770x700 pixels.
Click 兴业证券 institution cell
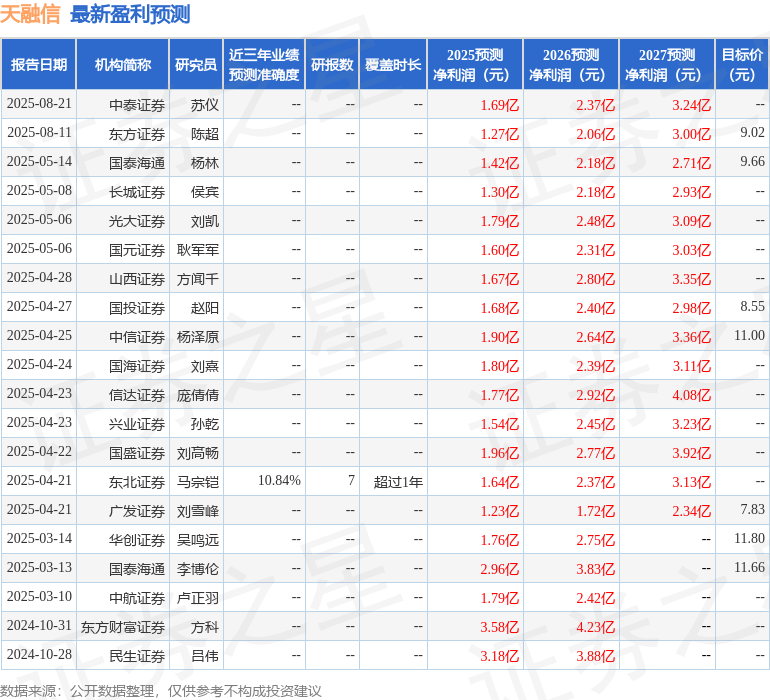point(137,424)
